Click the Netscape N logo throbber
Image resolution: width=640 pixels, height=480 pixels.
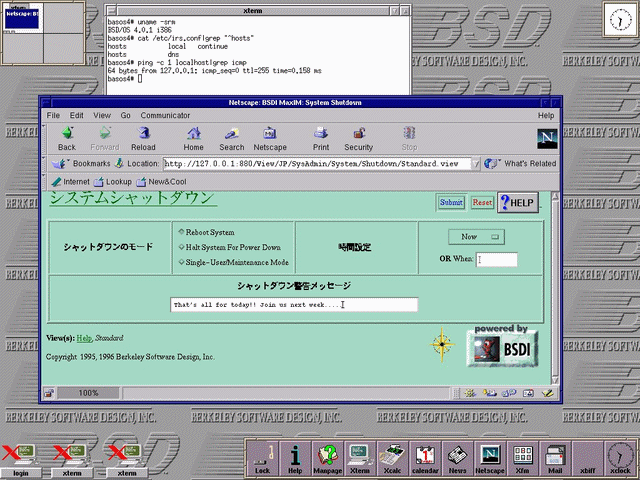(x=547, y=138)
